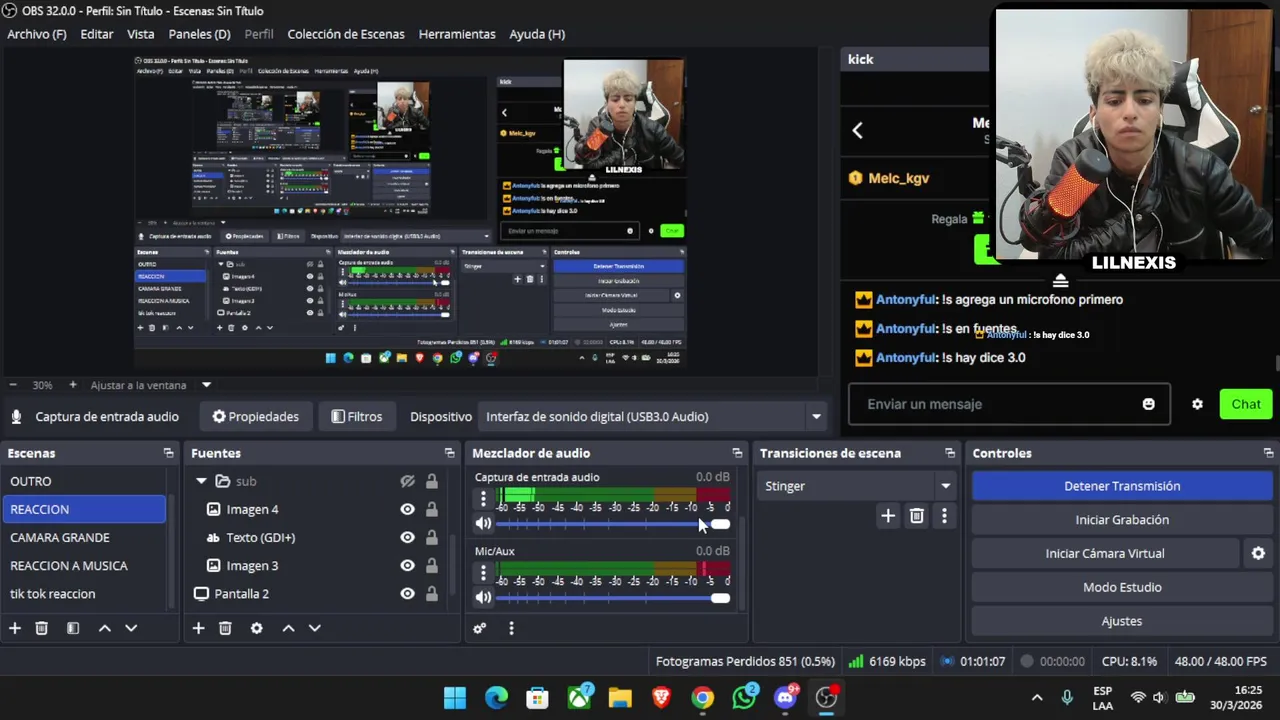
Task: Collapse the sub group in Fuentes
Action: (x=201, y=481)
